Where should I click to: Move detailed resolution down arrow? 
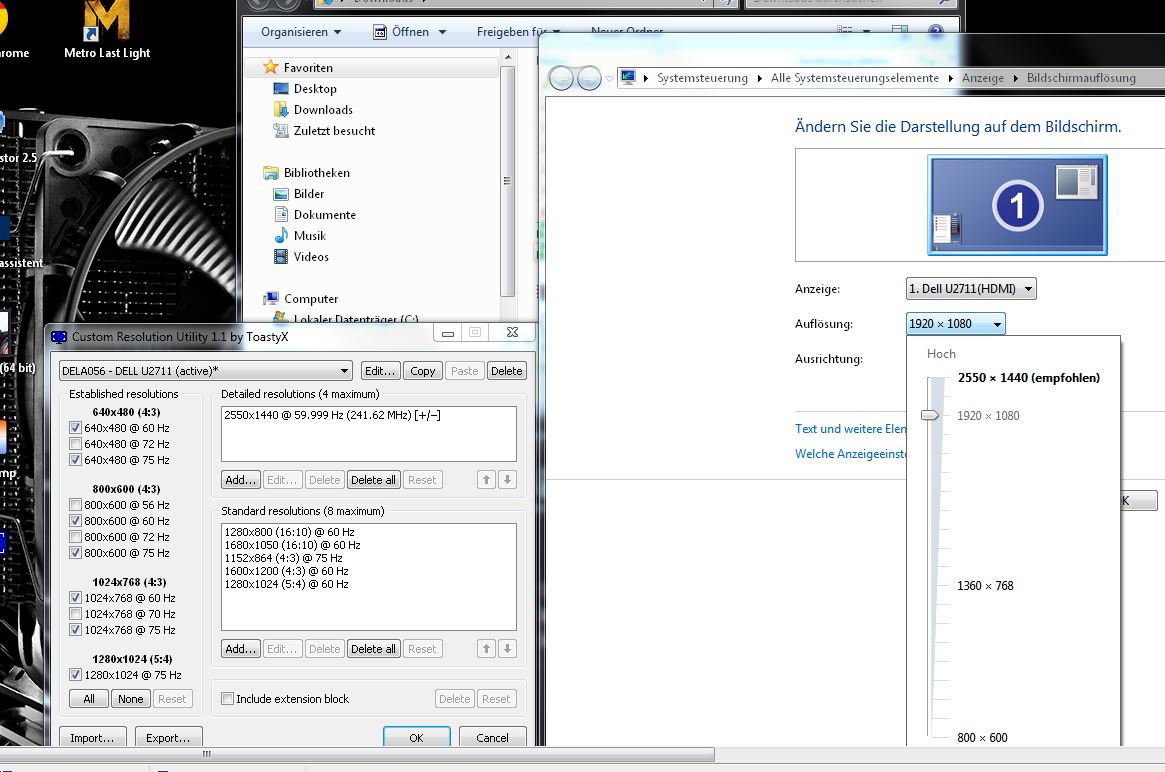pyautogui.click(x=507, y=480)
